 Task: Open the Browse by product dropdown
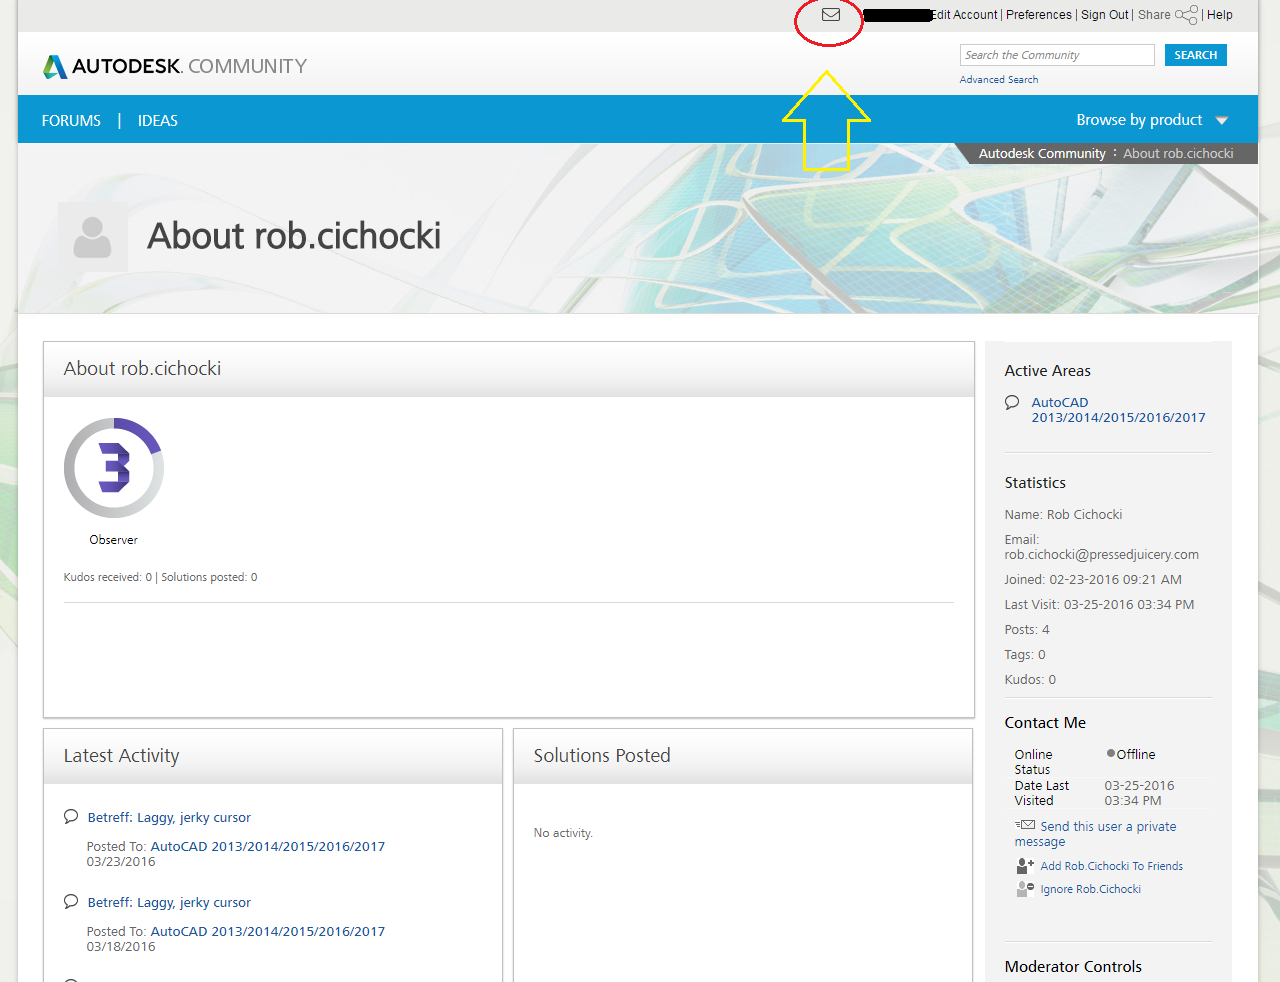tap(1150, 120)
